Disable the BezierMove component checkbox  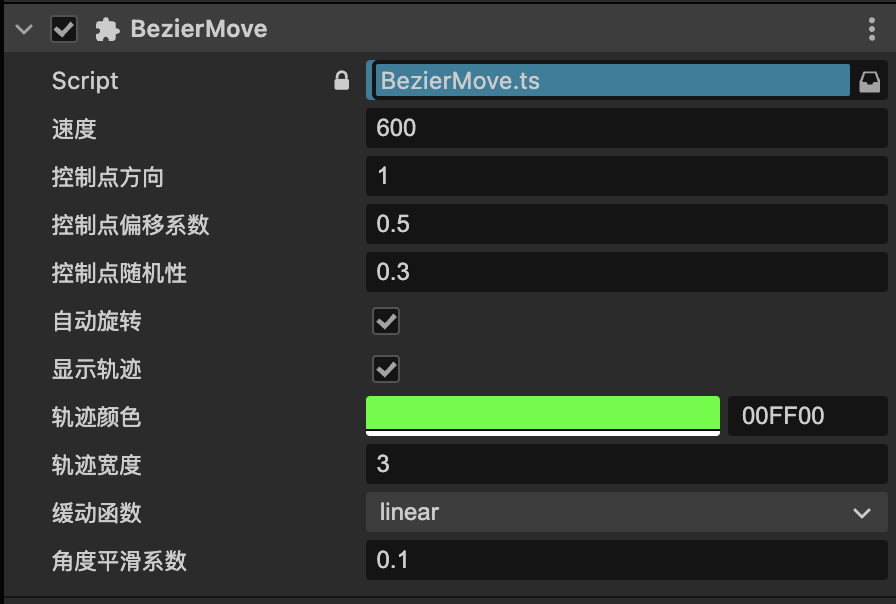[64, 29]
